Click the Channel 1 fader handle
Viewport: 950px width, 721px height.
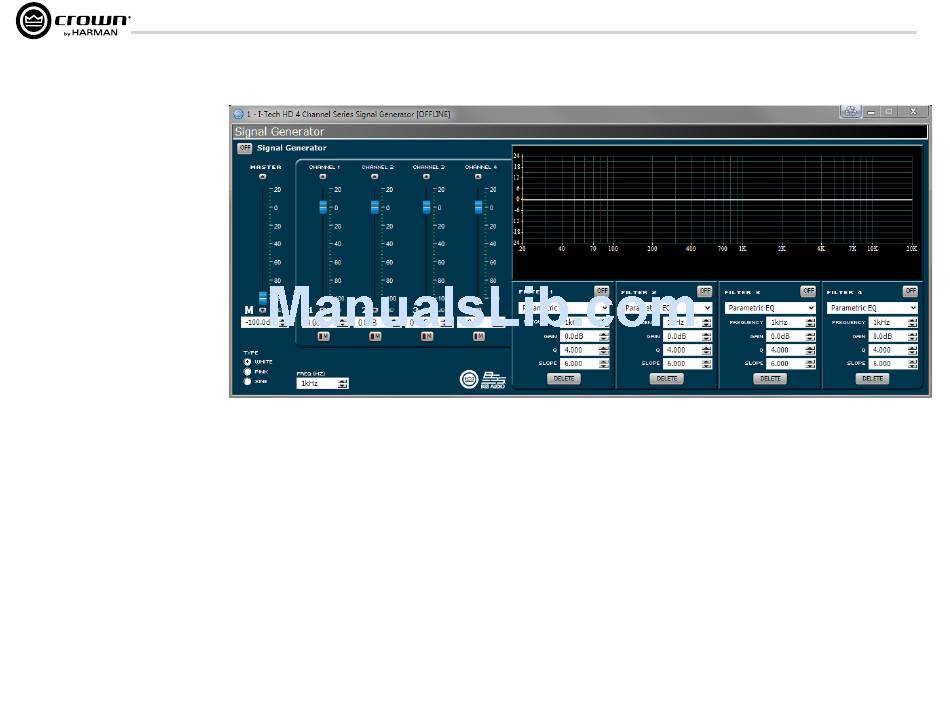click(x=323, y=207)
